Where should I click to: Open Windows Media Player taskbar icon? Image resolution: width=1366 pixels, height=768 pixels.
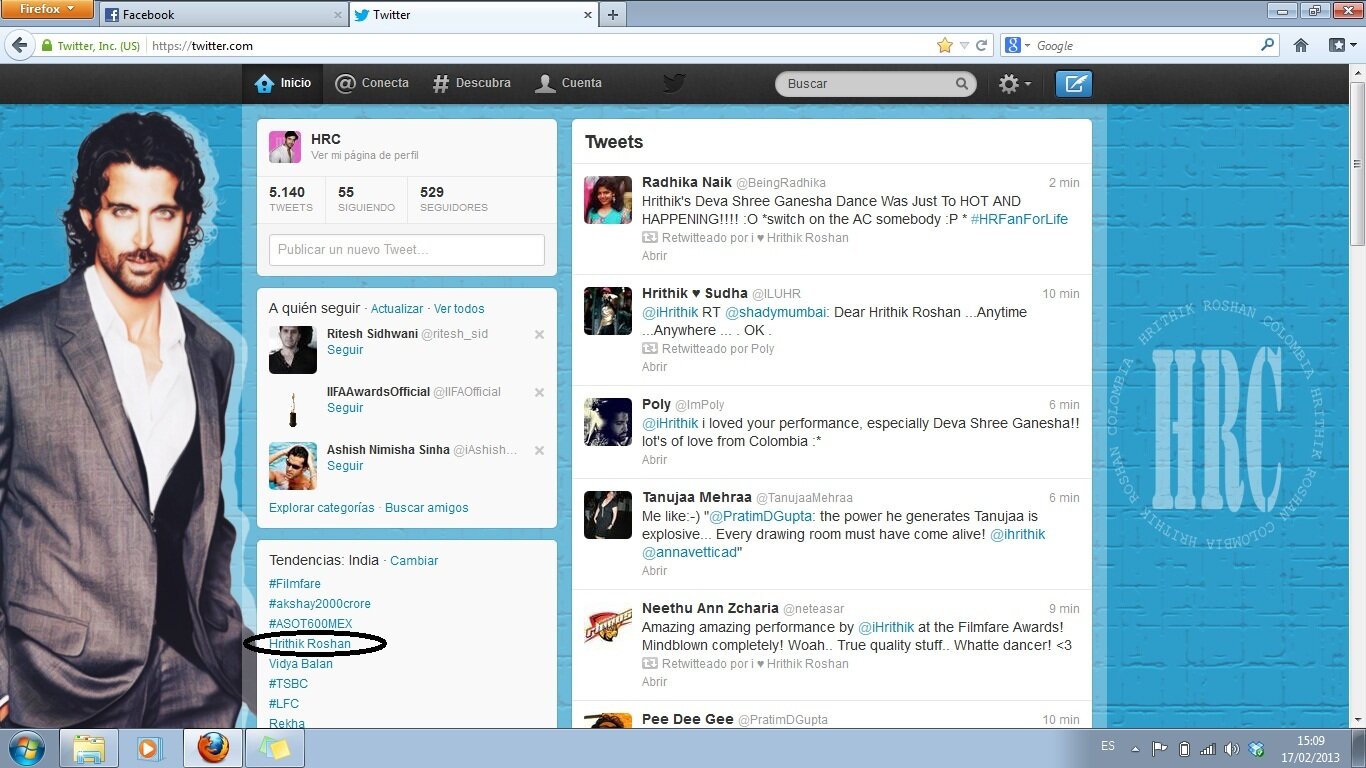click(150, 748)
